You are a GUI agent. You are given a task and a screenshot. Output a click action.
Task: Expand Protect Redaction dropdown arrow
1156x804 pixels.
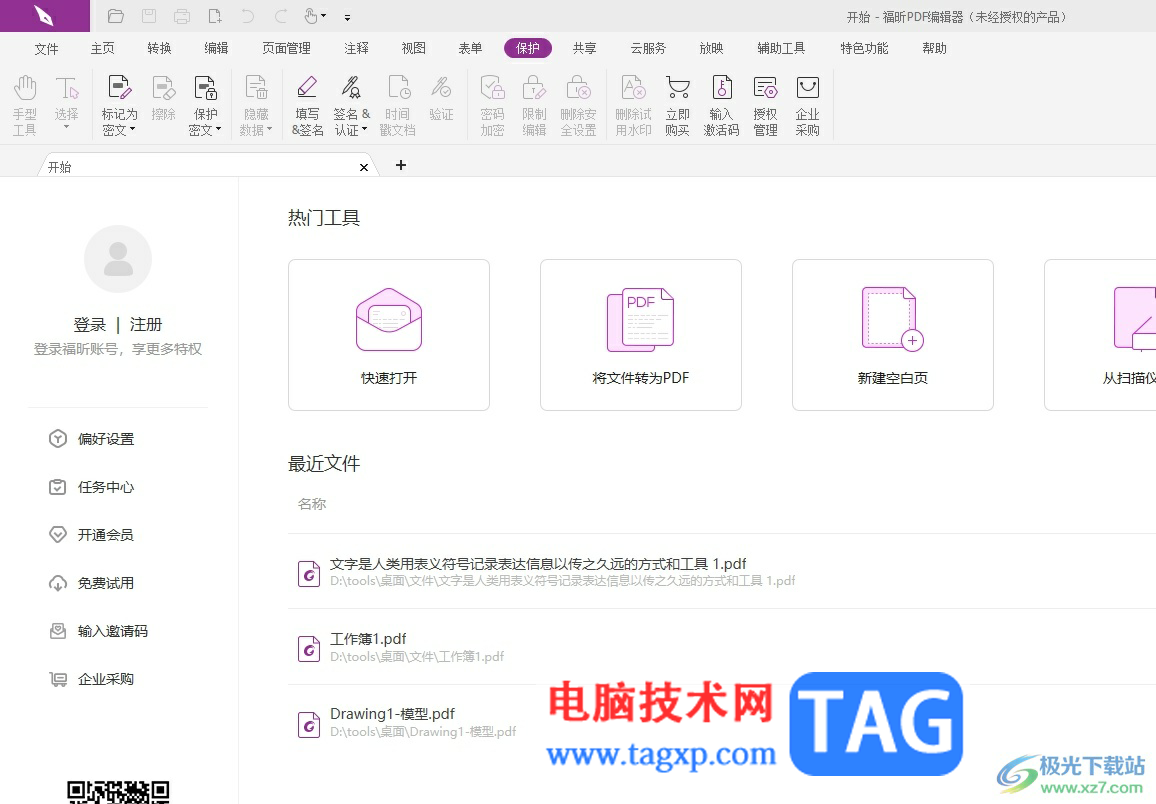click(218, 130)
